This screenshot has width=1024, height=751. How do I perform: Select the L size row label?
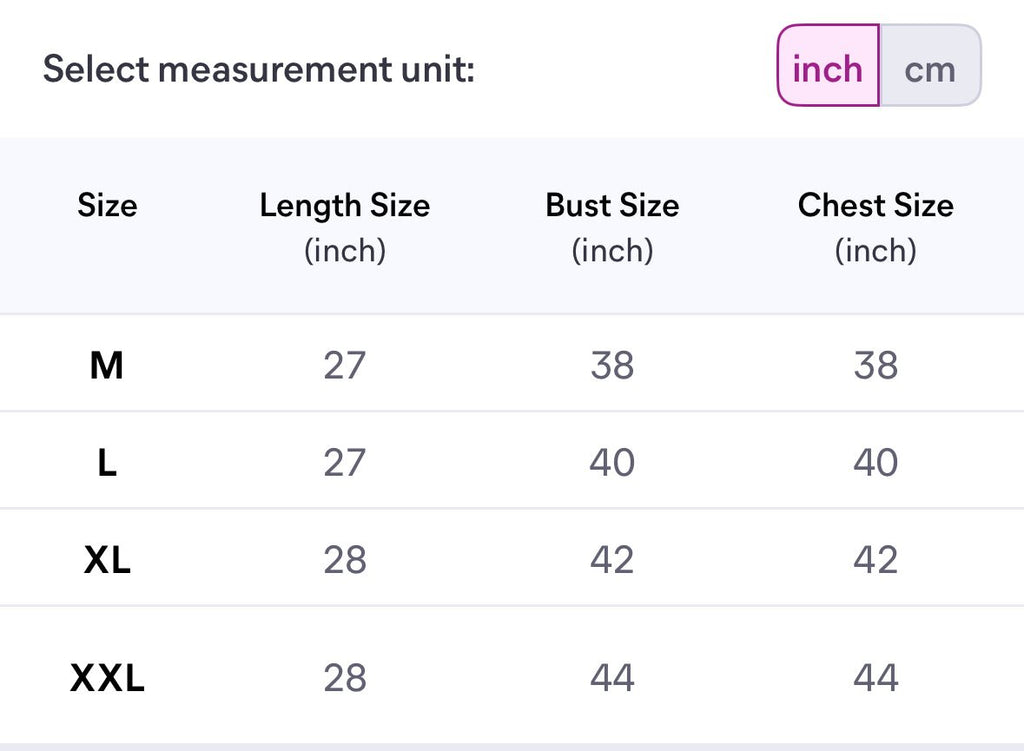coord(106,463)
